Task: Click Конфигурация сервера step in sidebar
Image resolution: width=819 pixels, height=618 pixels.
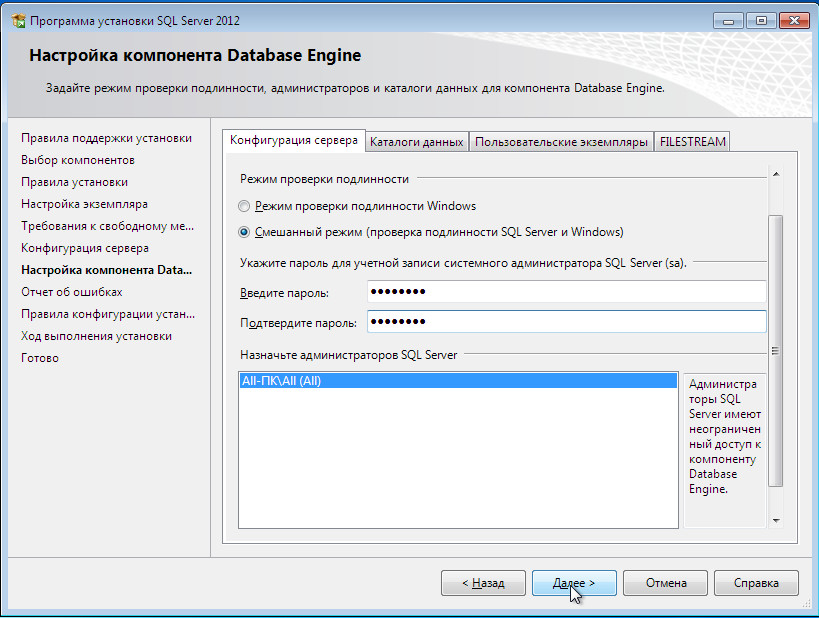Action: click(x=85, y=248)
